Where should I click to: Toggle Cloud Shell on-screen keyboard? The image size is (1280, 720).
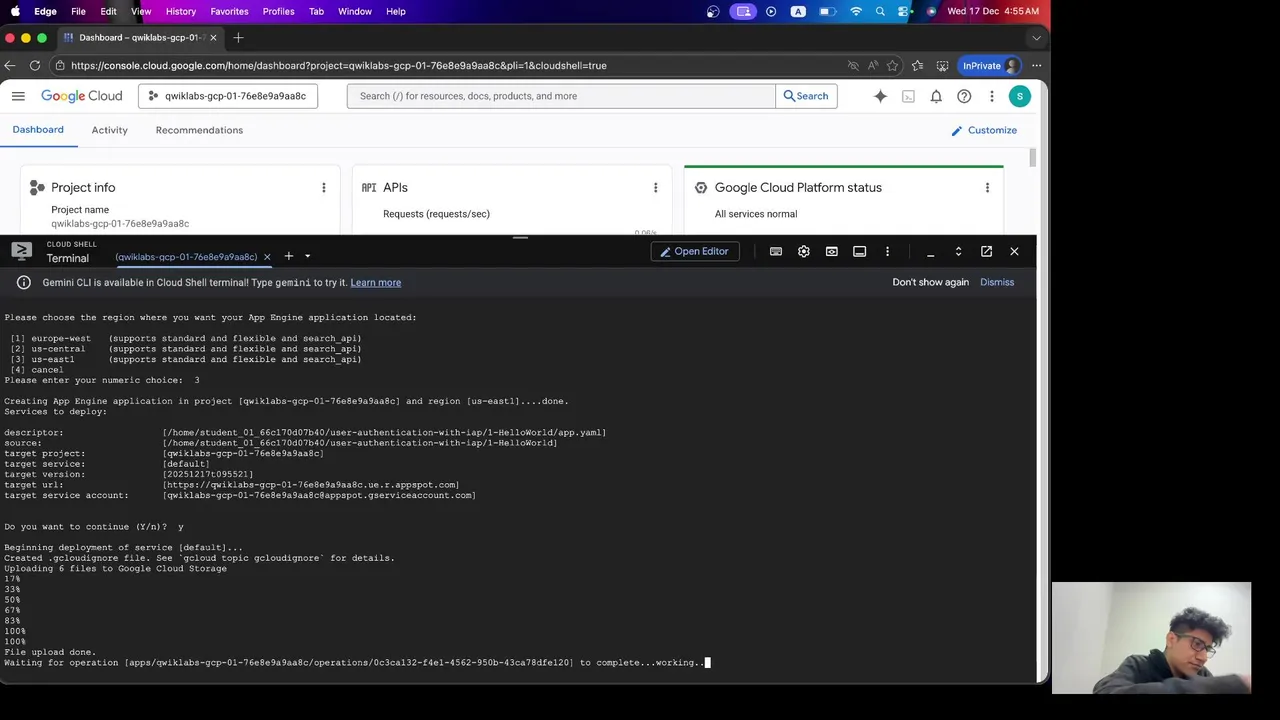coord(775,251)
